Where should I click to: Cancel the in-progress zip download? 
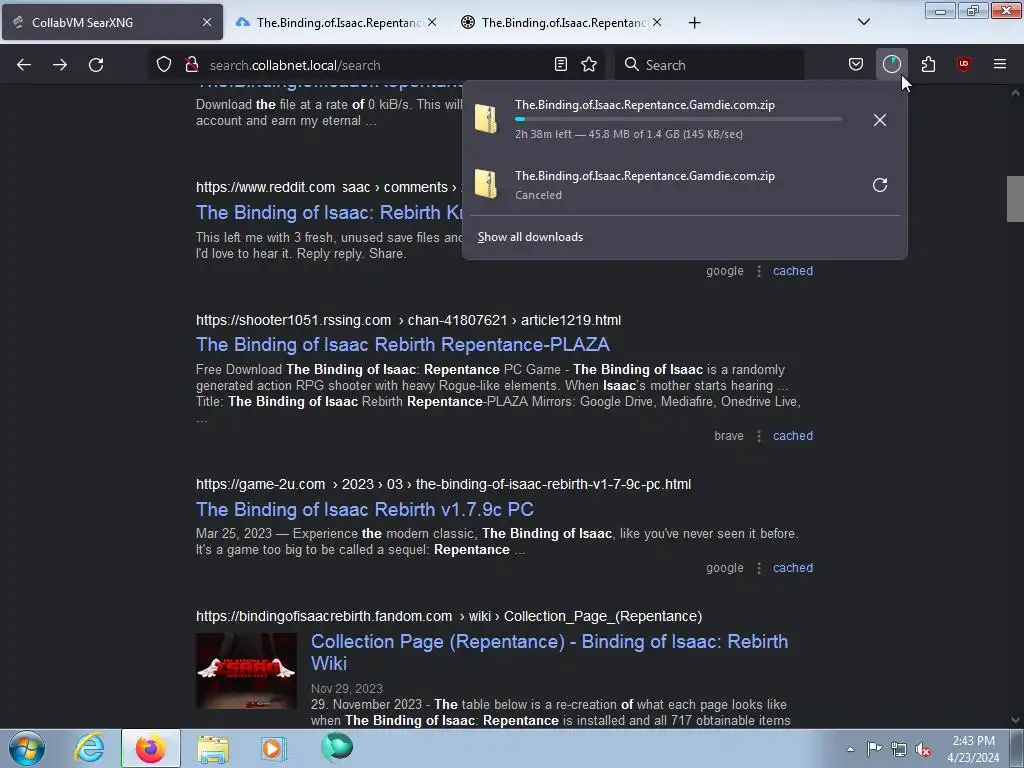pos(880,120)
